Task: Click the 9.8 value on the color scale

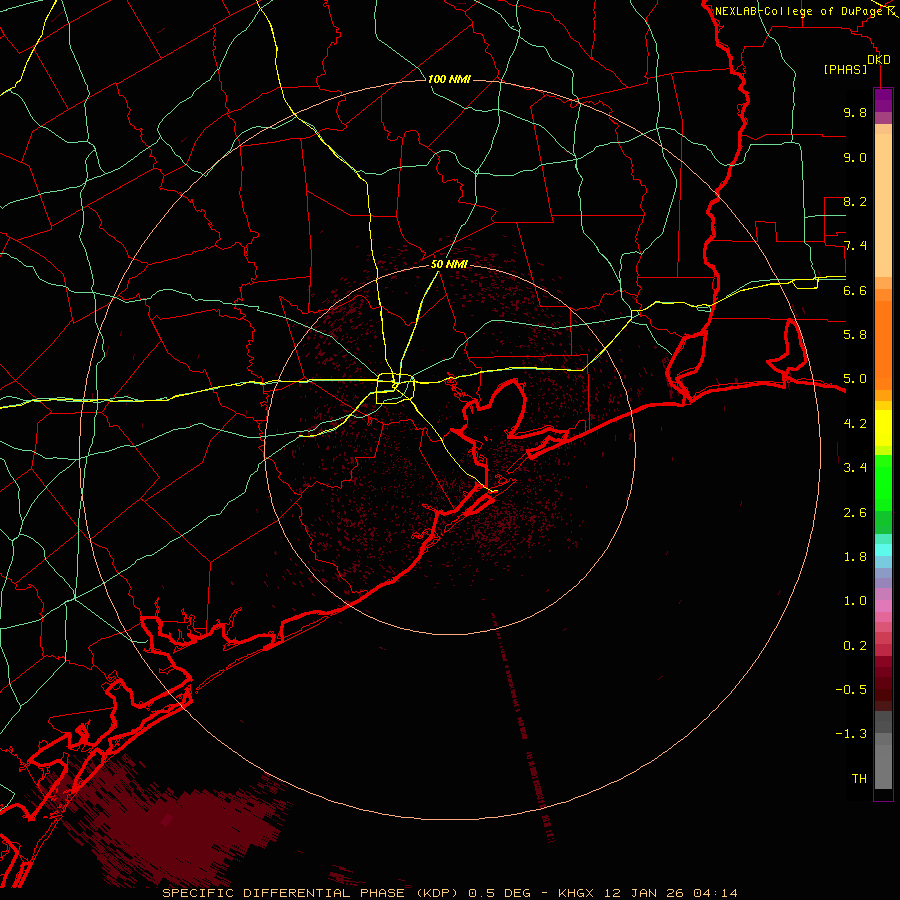Action: 855,112
